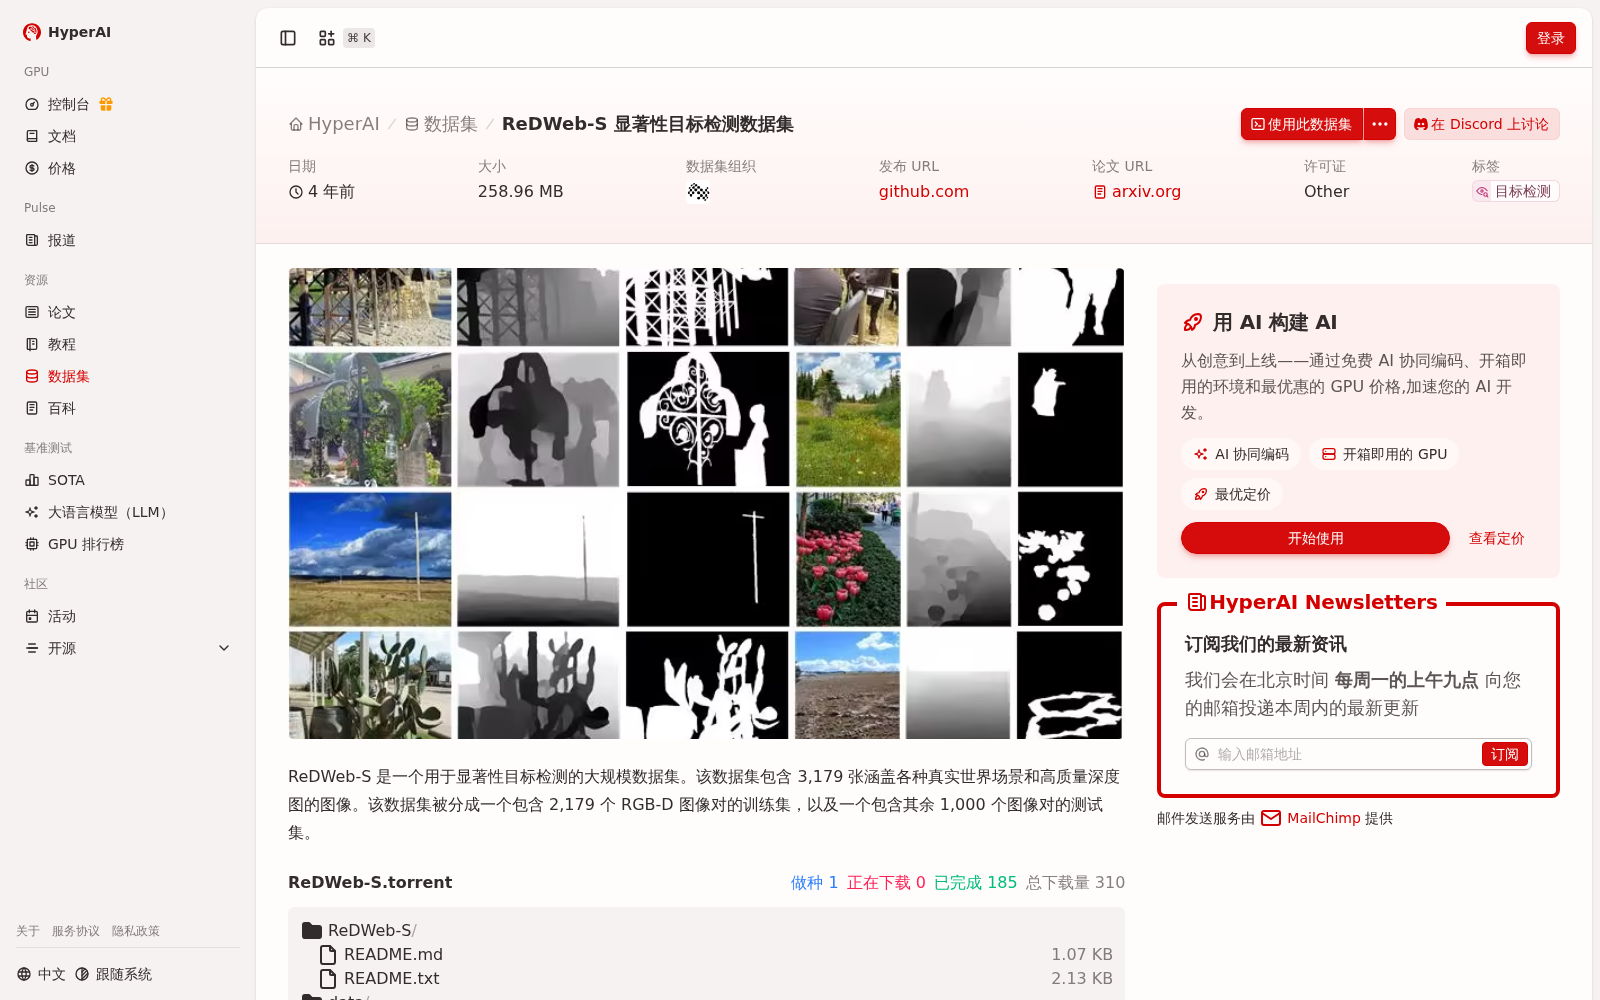1600x1000 pixels.
Task: Click the 订阅 subscribe button
Action: (1504, 754)
